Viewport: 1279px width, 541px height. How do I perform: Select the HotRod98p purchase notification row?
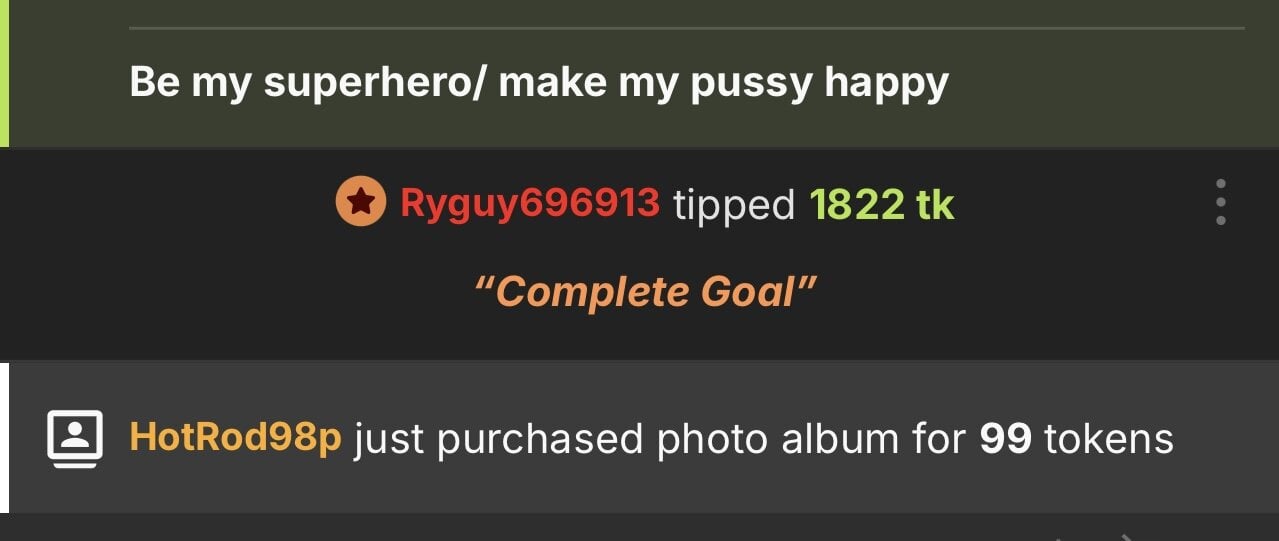click(644, 438)
